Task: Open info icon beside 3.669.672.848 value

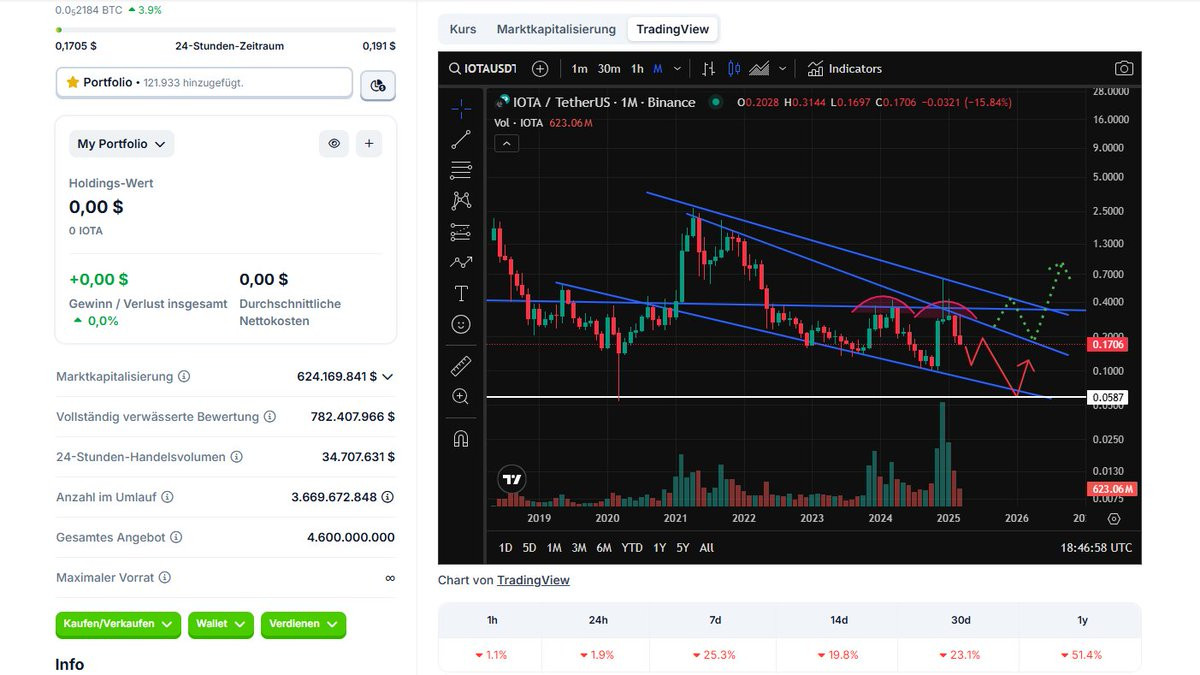Action: 388,497
